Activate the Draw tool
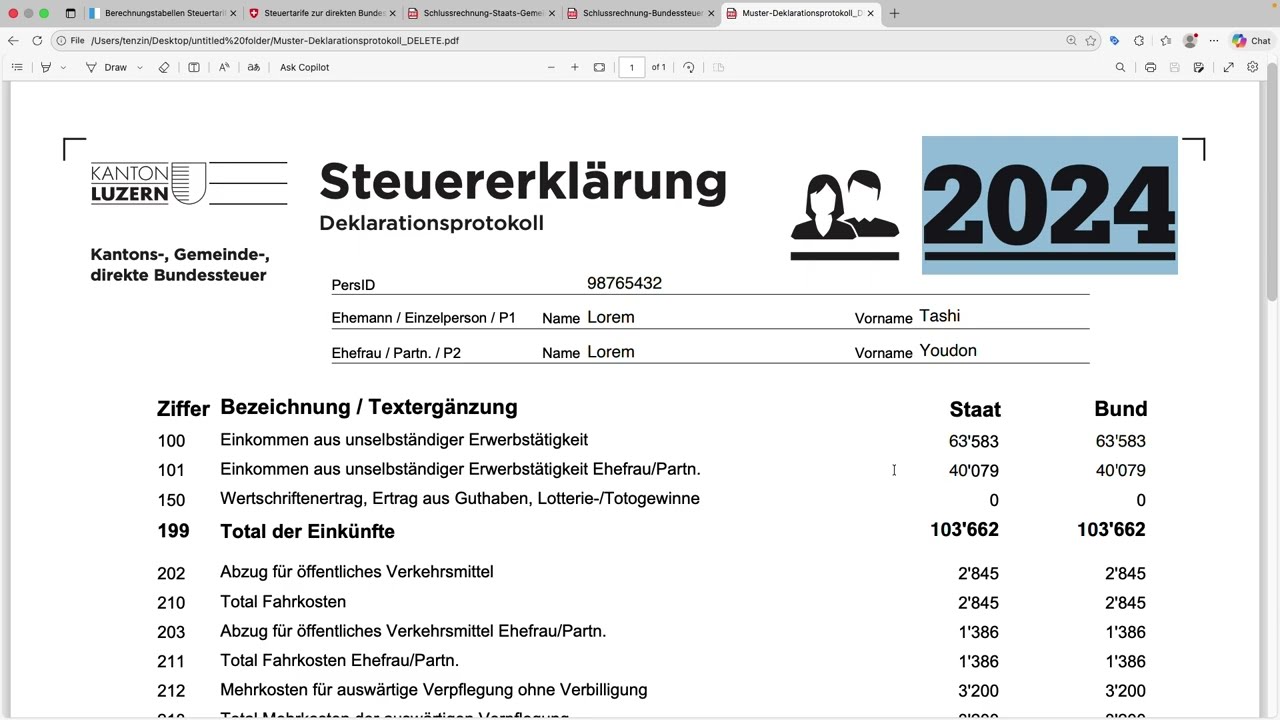The height and width of the screenshot is (720, 1280). coord(107,67)
